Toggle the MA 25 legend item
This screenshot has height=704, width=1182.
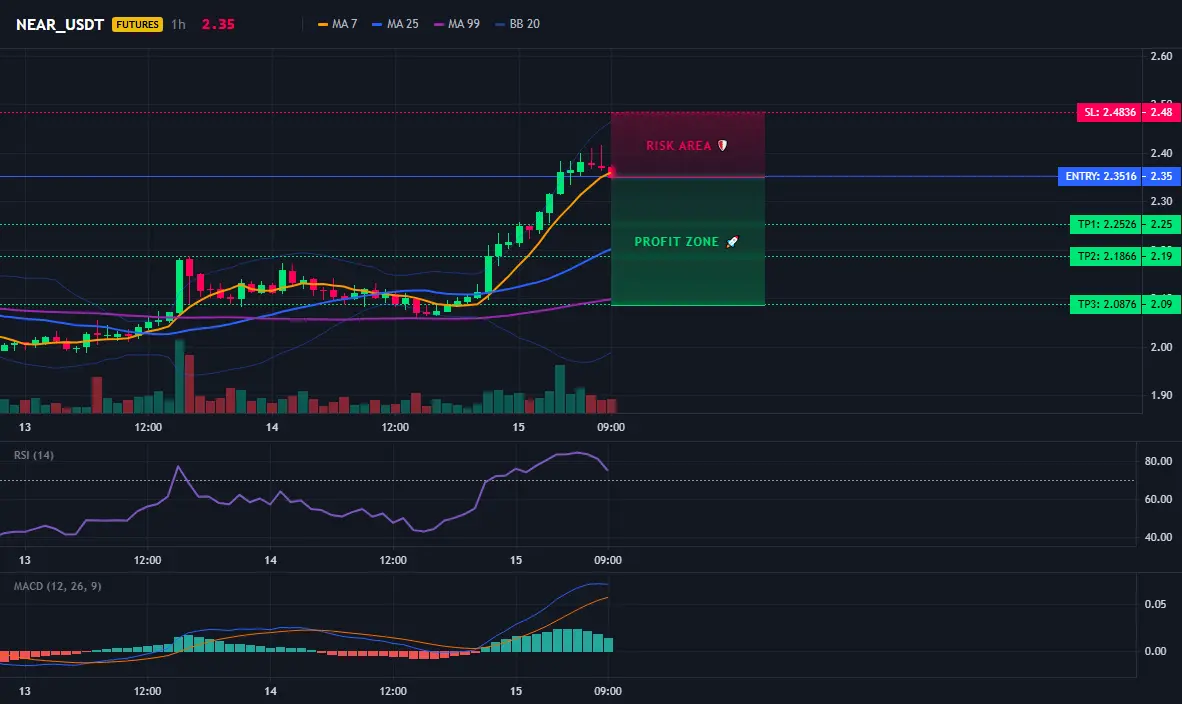click(396, 24)
